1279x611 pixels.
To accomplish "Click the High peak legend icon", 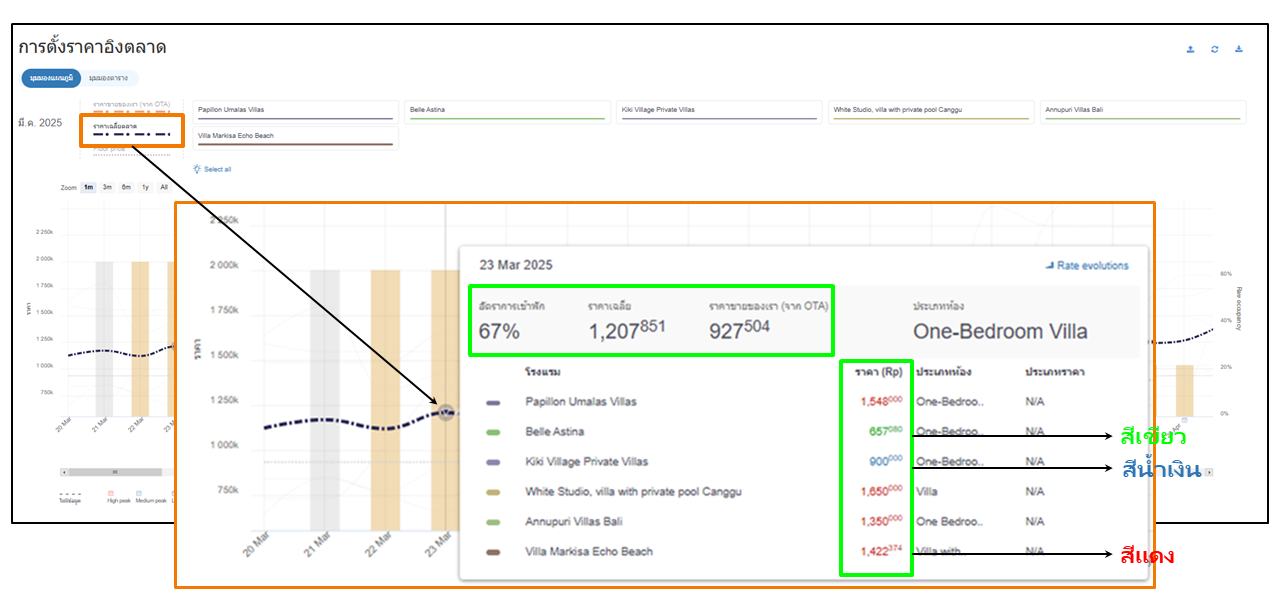I will (x=110, y=494).
